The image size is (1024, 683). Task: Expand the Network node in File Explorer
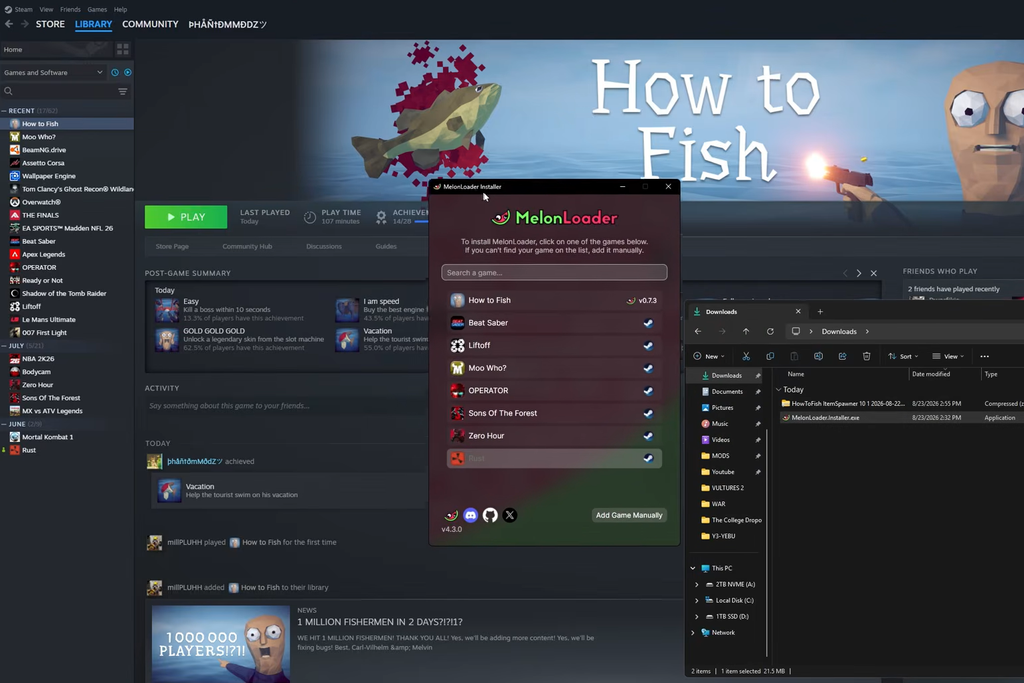tap(693, 633)
